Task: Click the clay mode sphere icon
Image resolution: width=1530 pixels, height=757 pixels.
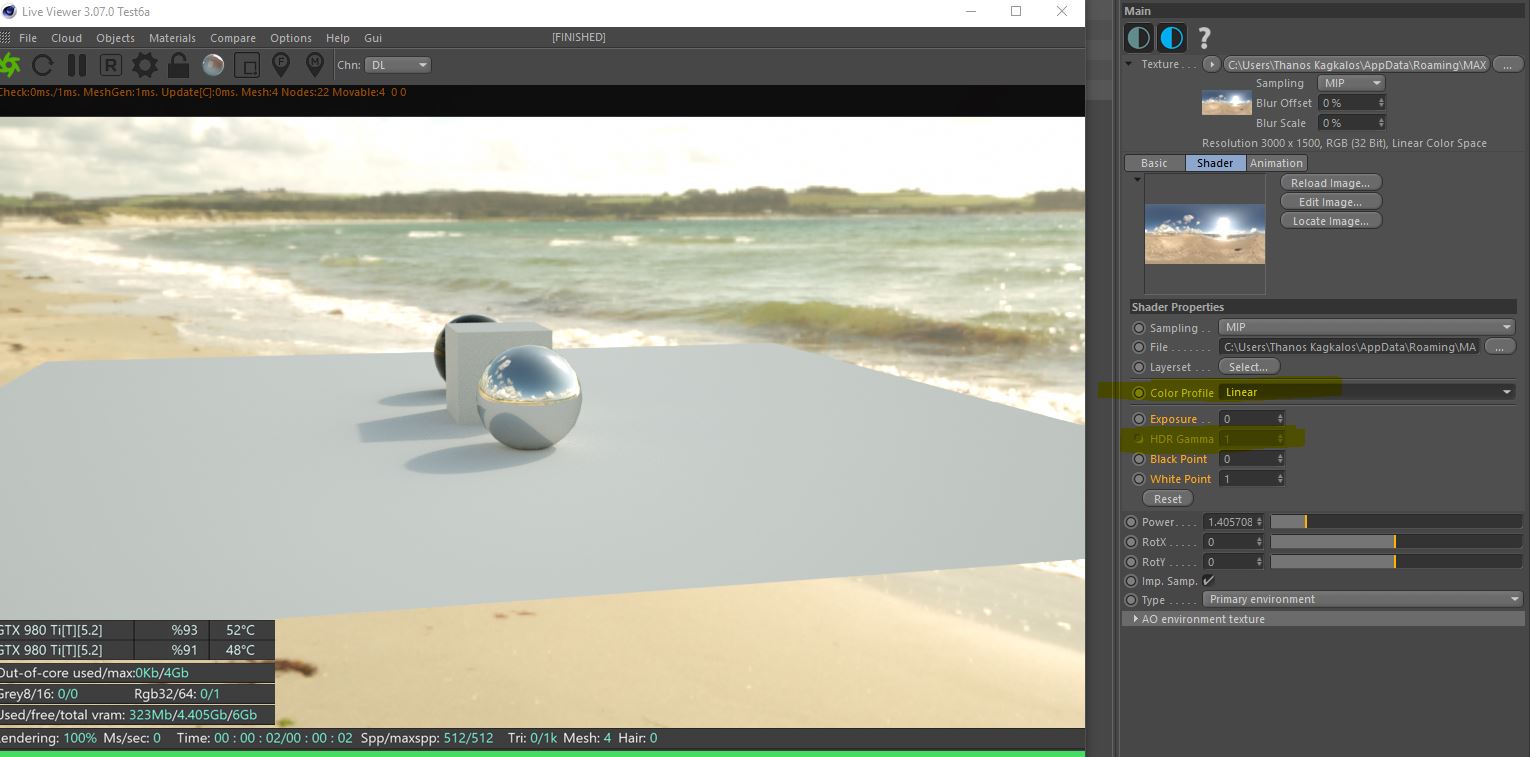Action: 213,65
